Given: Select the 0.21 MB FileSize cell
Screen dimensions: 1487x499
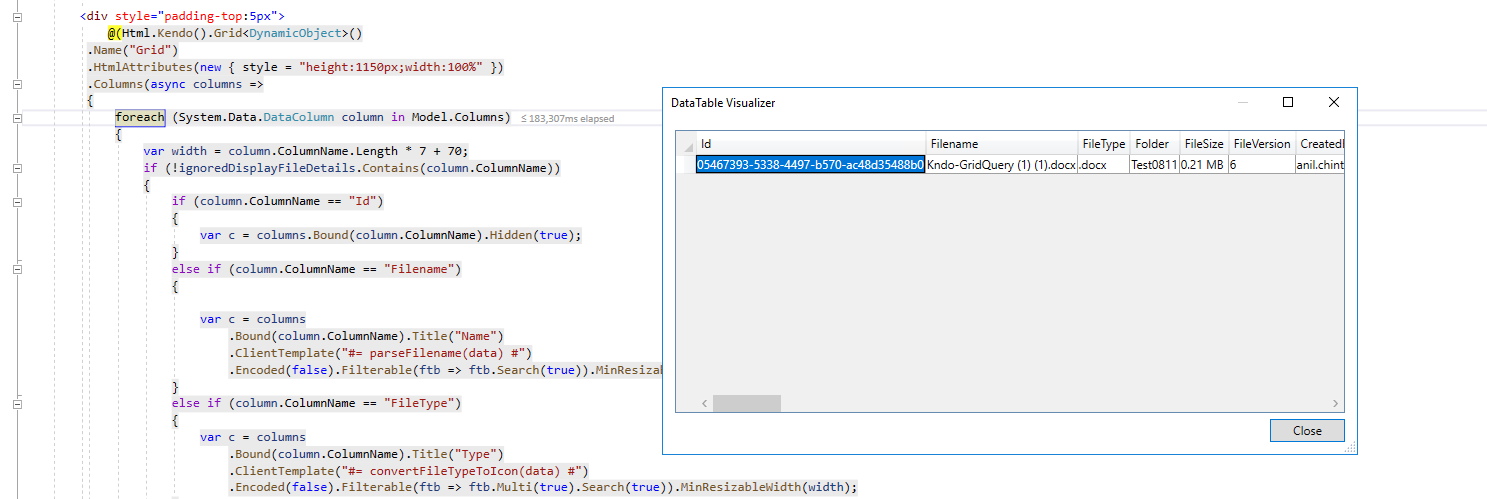Looking at the screenshot, I should click(1204, 165).
